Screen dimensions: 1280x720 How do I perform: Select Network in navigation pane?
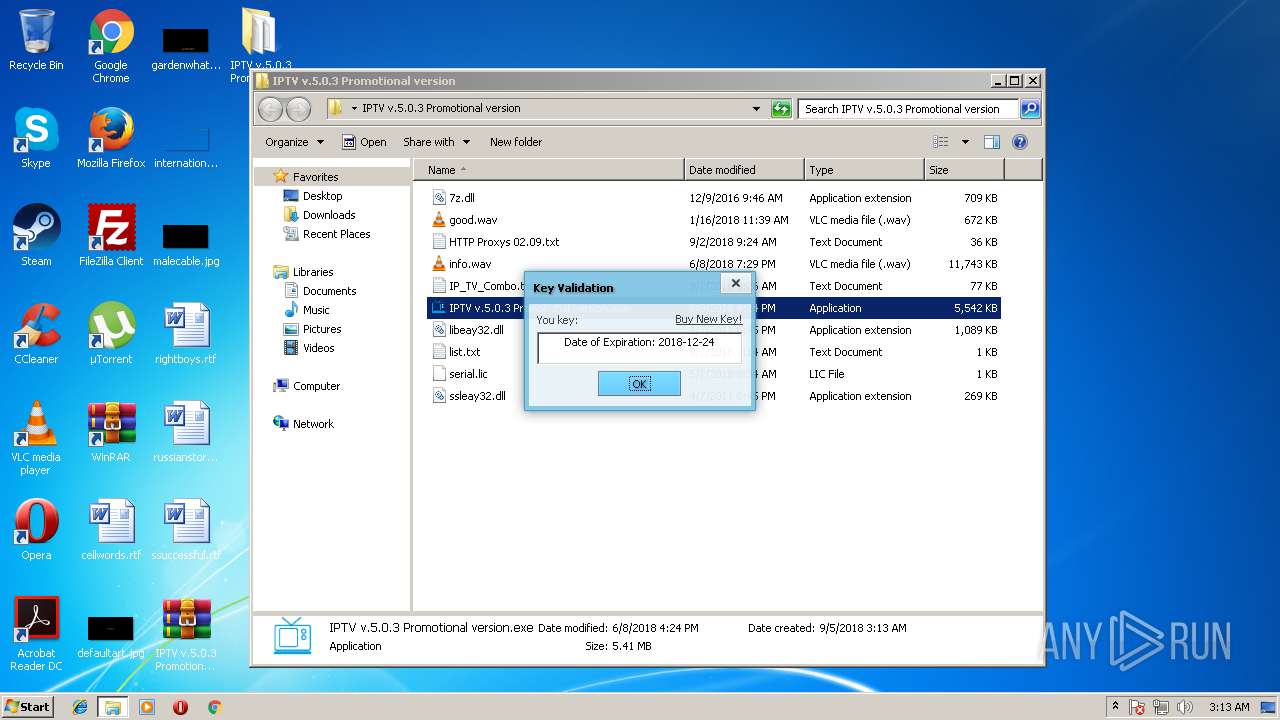click(x=313, y=424)
